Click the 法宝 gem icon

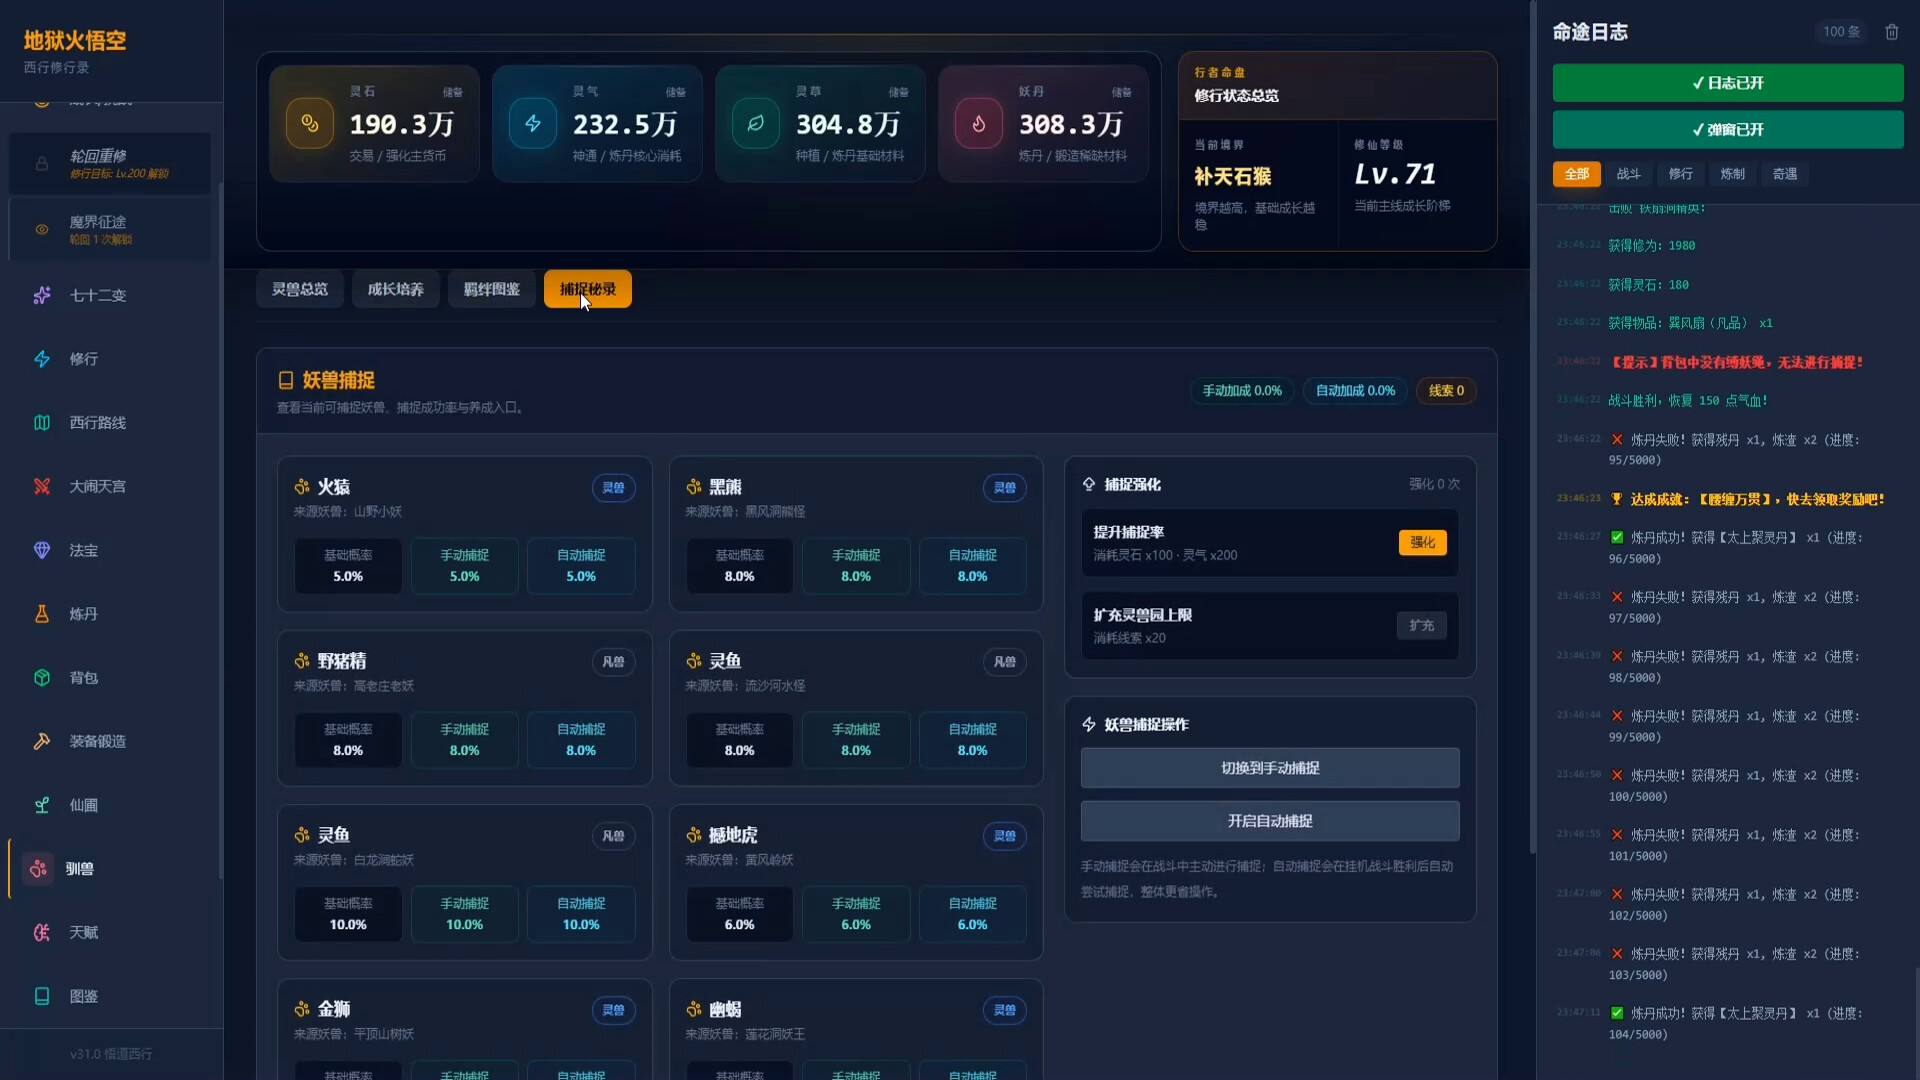pos(42,550)
